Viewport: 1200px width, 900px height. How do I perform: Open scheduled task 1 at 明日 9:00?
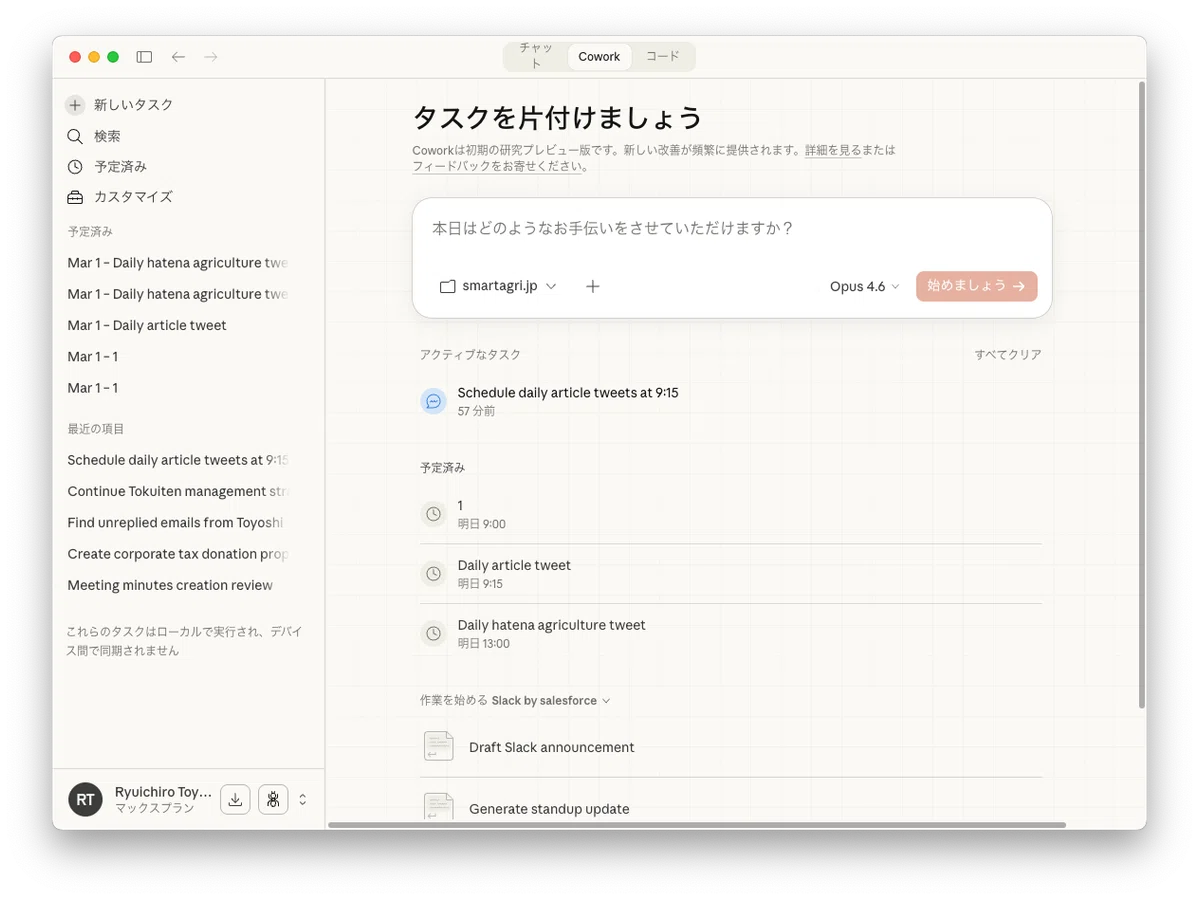pyautogui.click(x=731, y=514)
